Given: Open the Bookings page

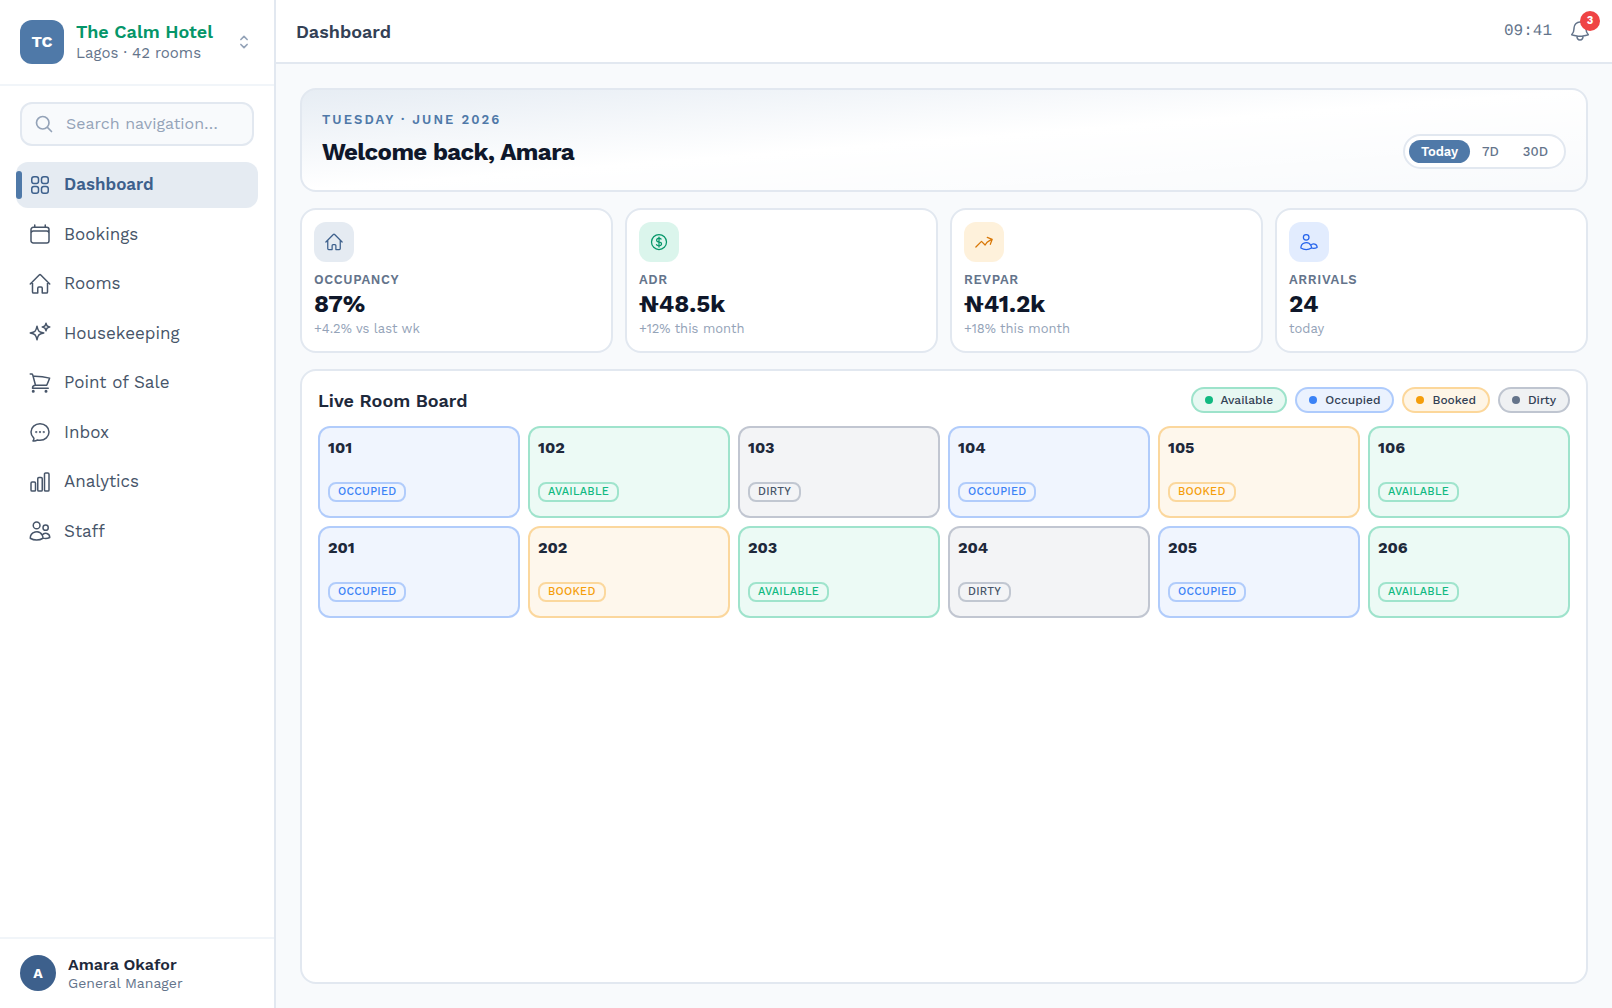Looking at the screenshot, I should 137,234.
